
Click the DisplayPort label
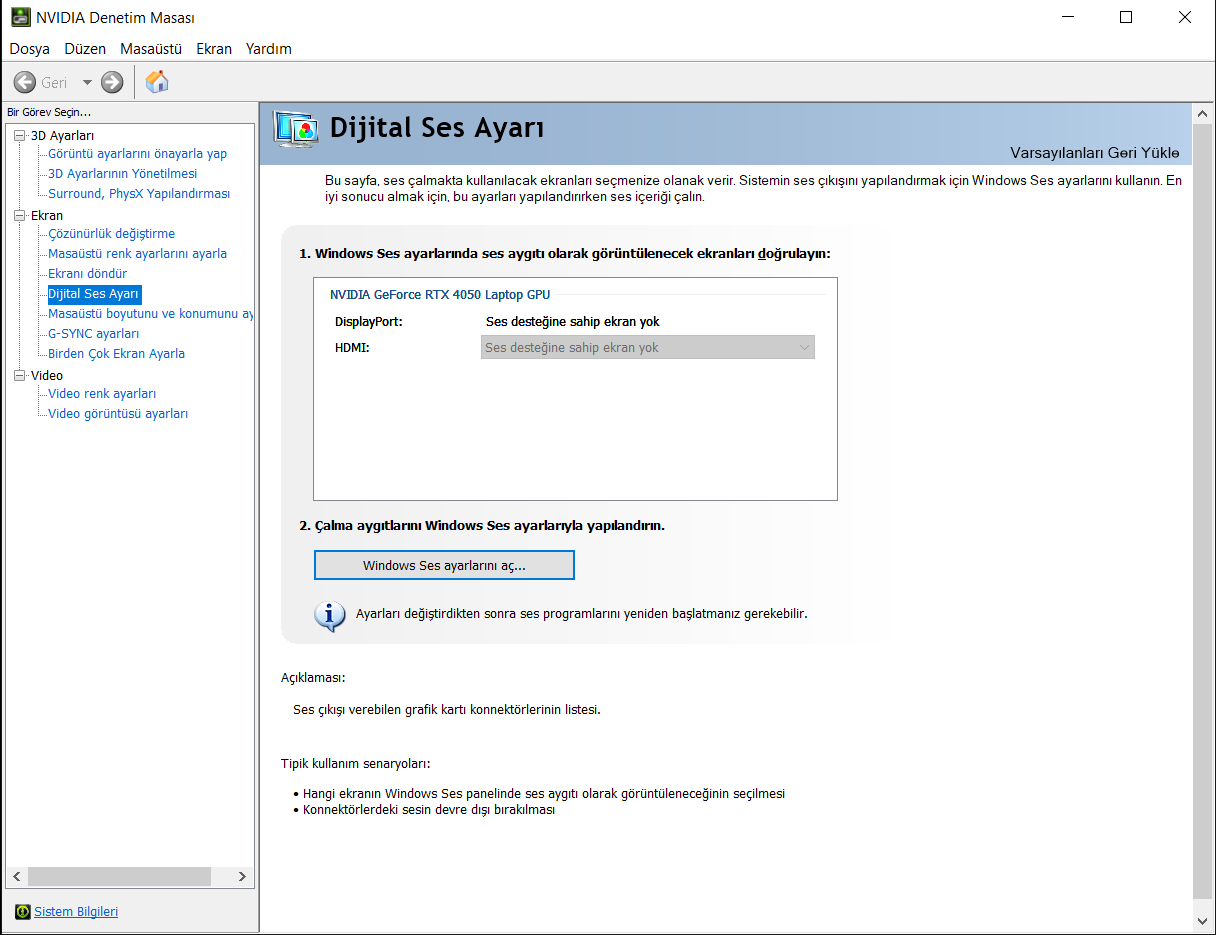tap(368, 321)
